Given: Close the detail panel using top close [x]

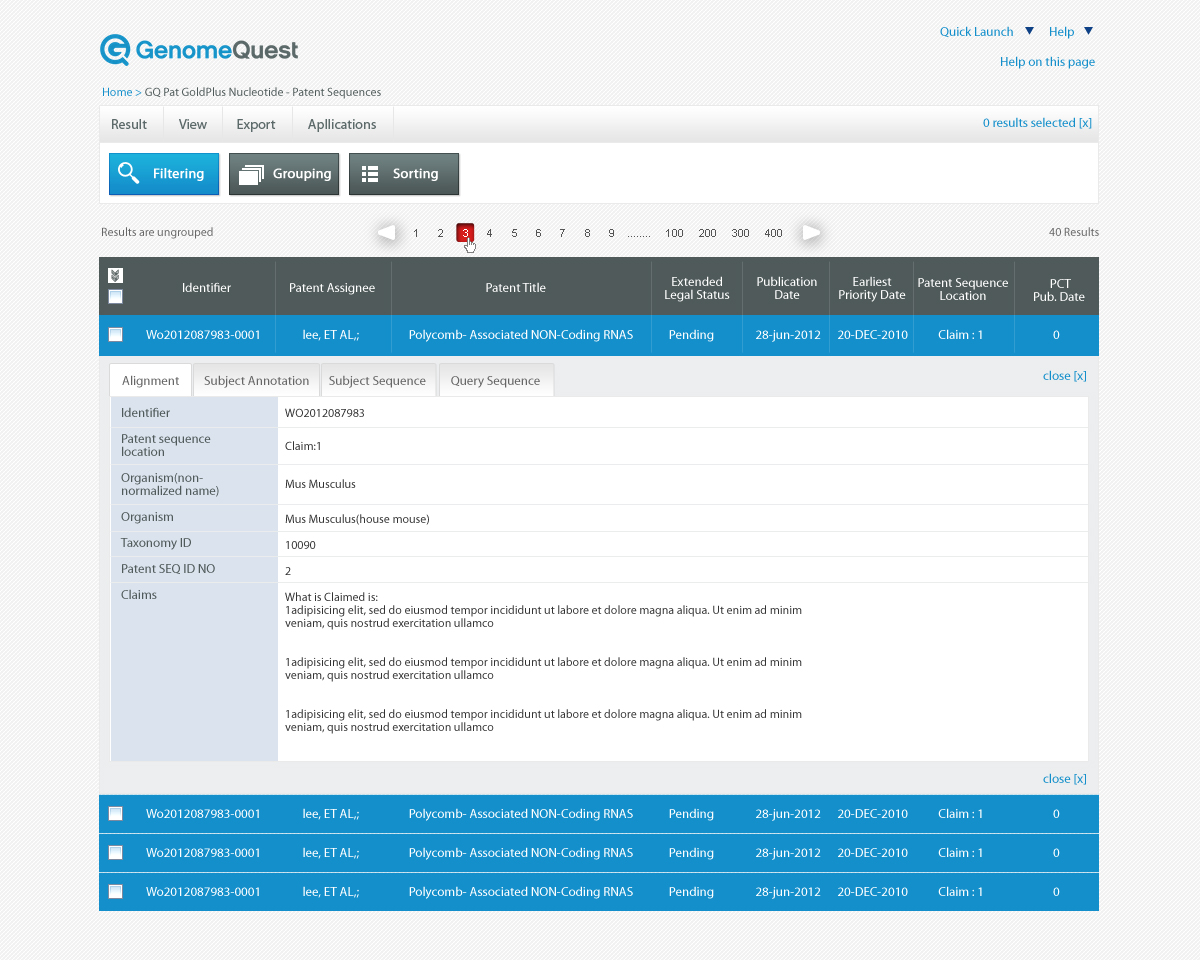Looking at the screenshot, I should [x=1064, y=376].
